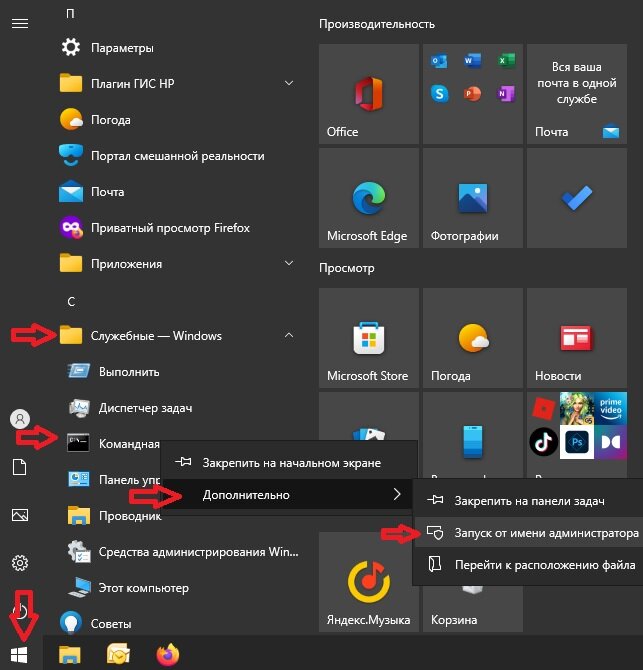Image resolution: width=643 pixels, height=670 pixels.
Task: Open the Корзина tile
Action: 473,609
